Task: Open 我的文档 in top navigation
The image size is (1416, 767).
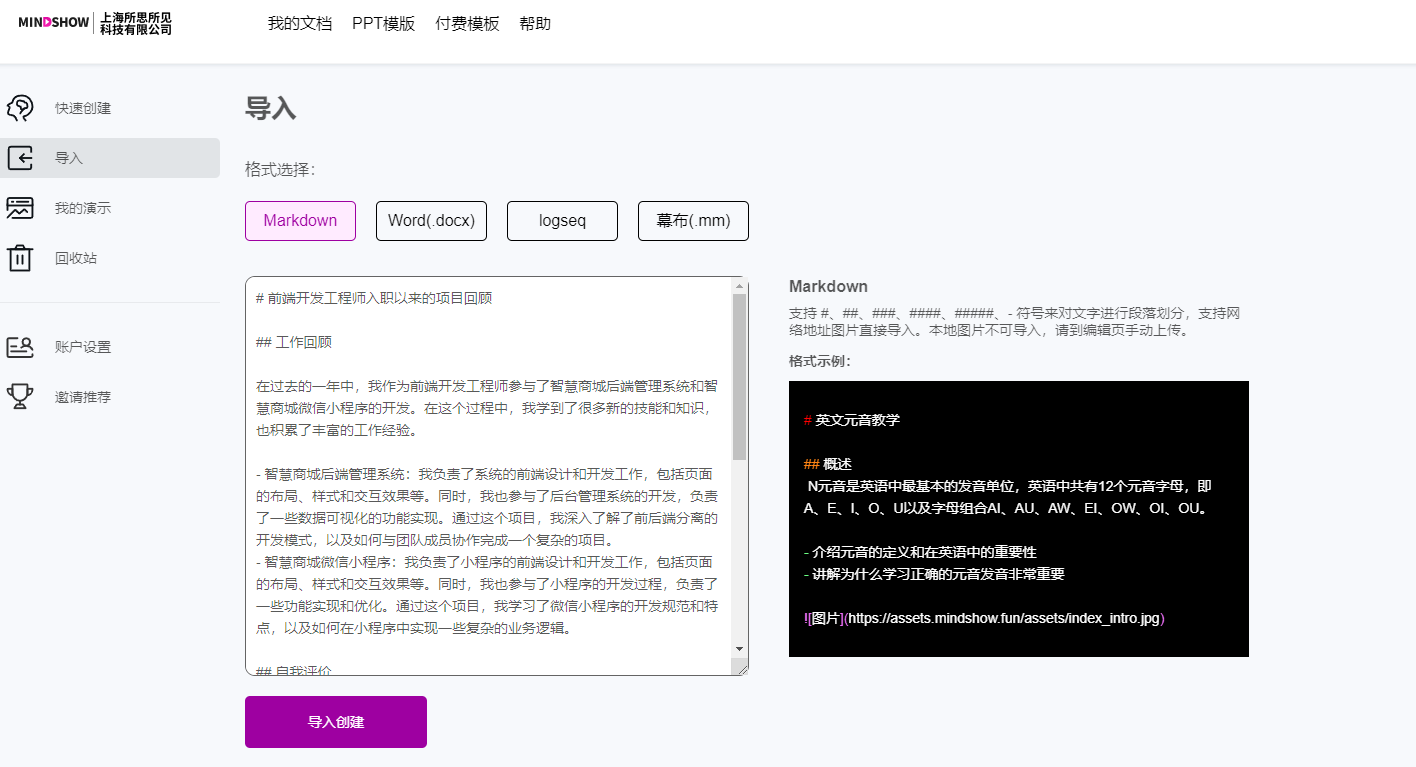Action: pos(300,23)
